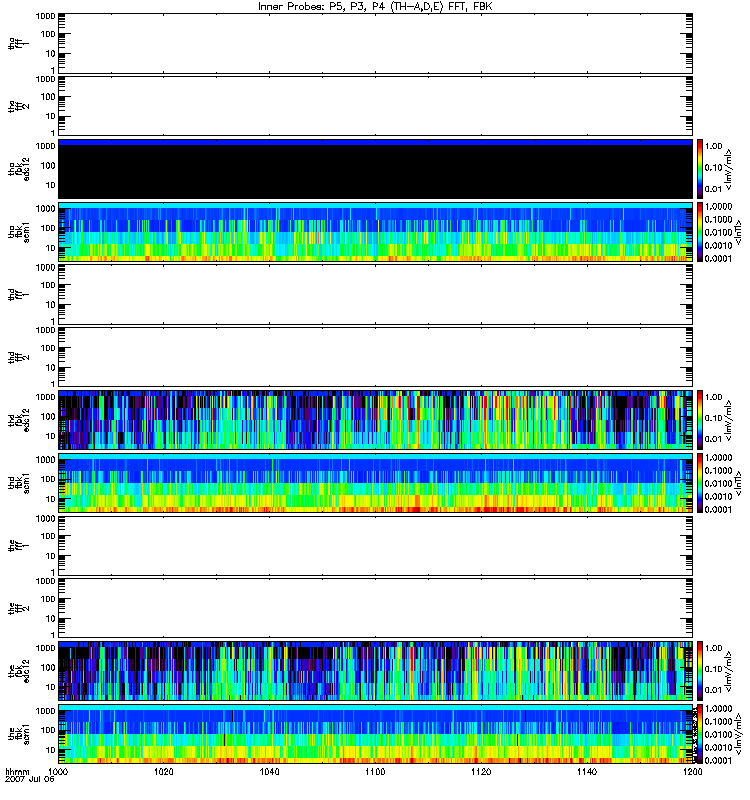
Task: Click the "1120" time-axis tick label
Action: coord(481,771)
